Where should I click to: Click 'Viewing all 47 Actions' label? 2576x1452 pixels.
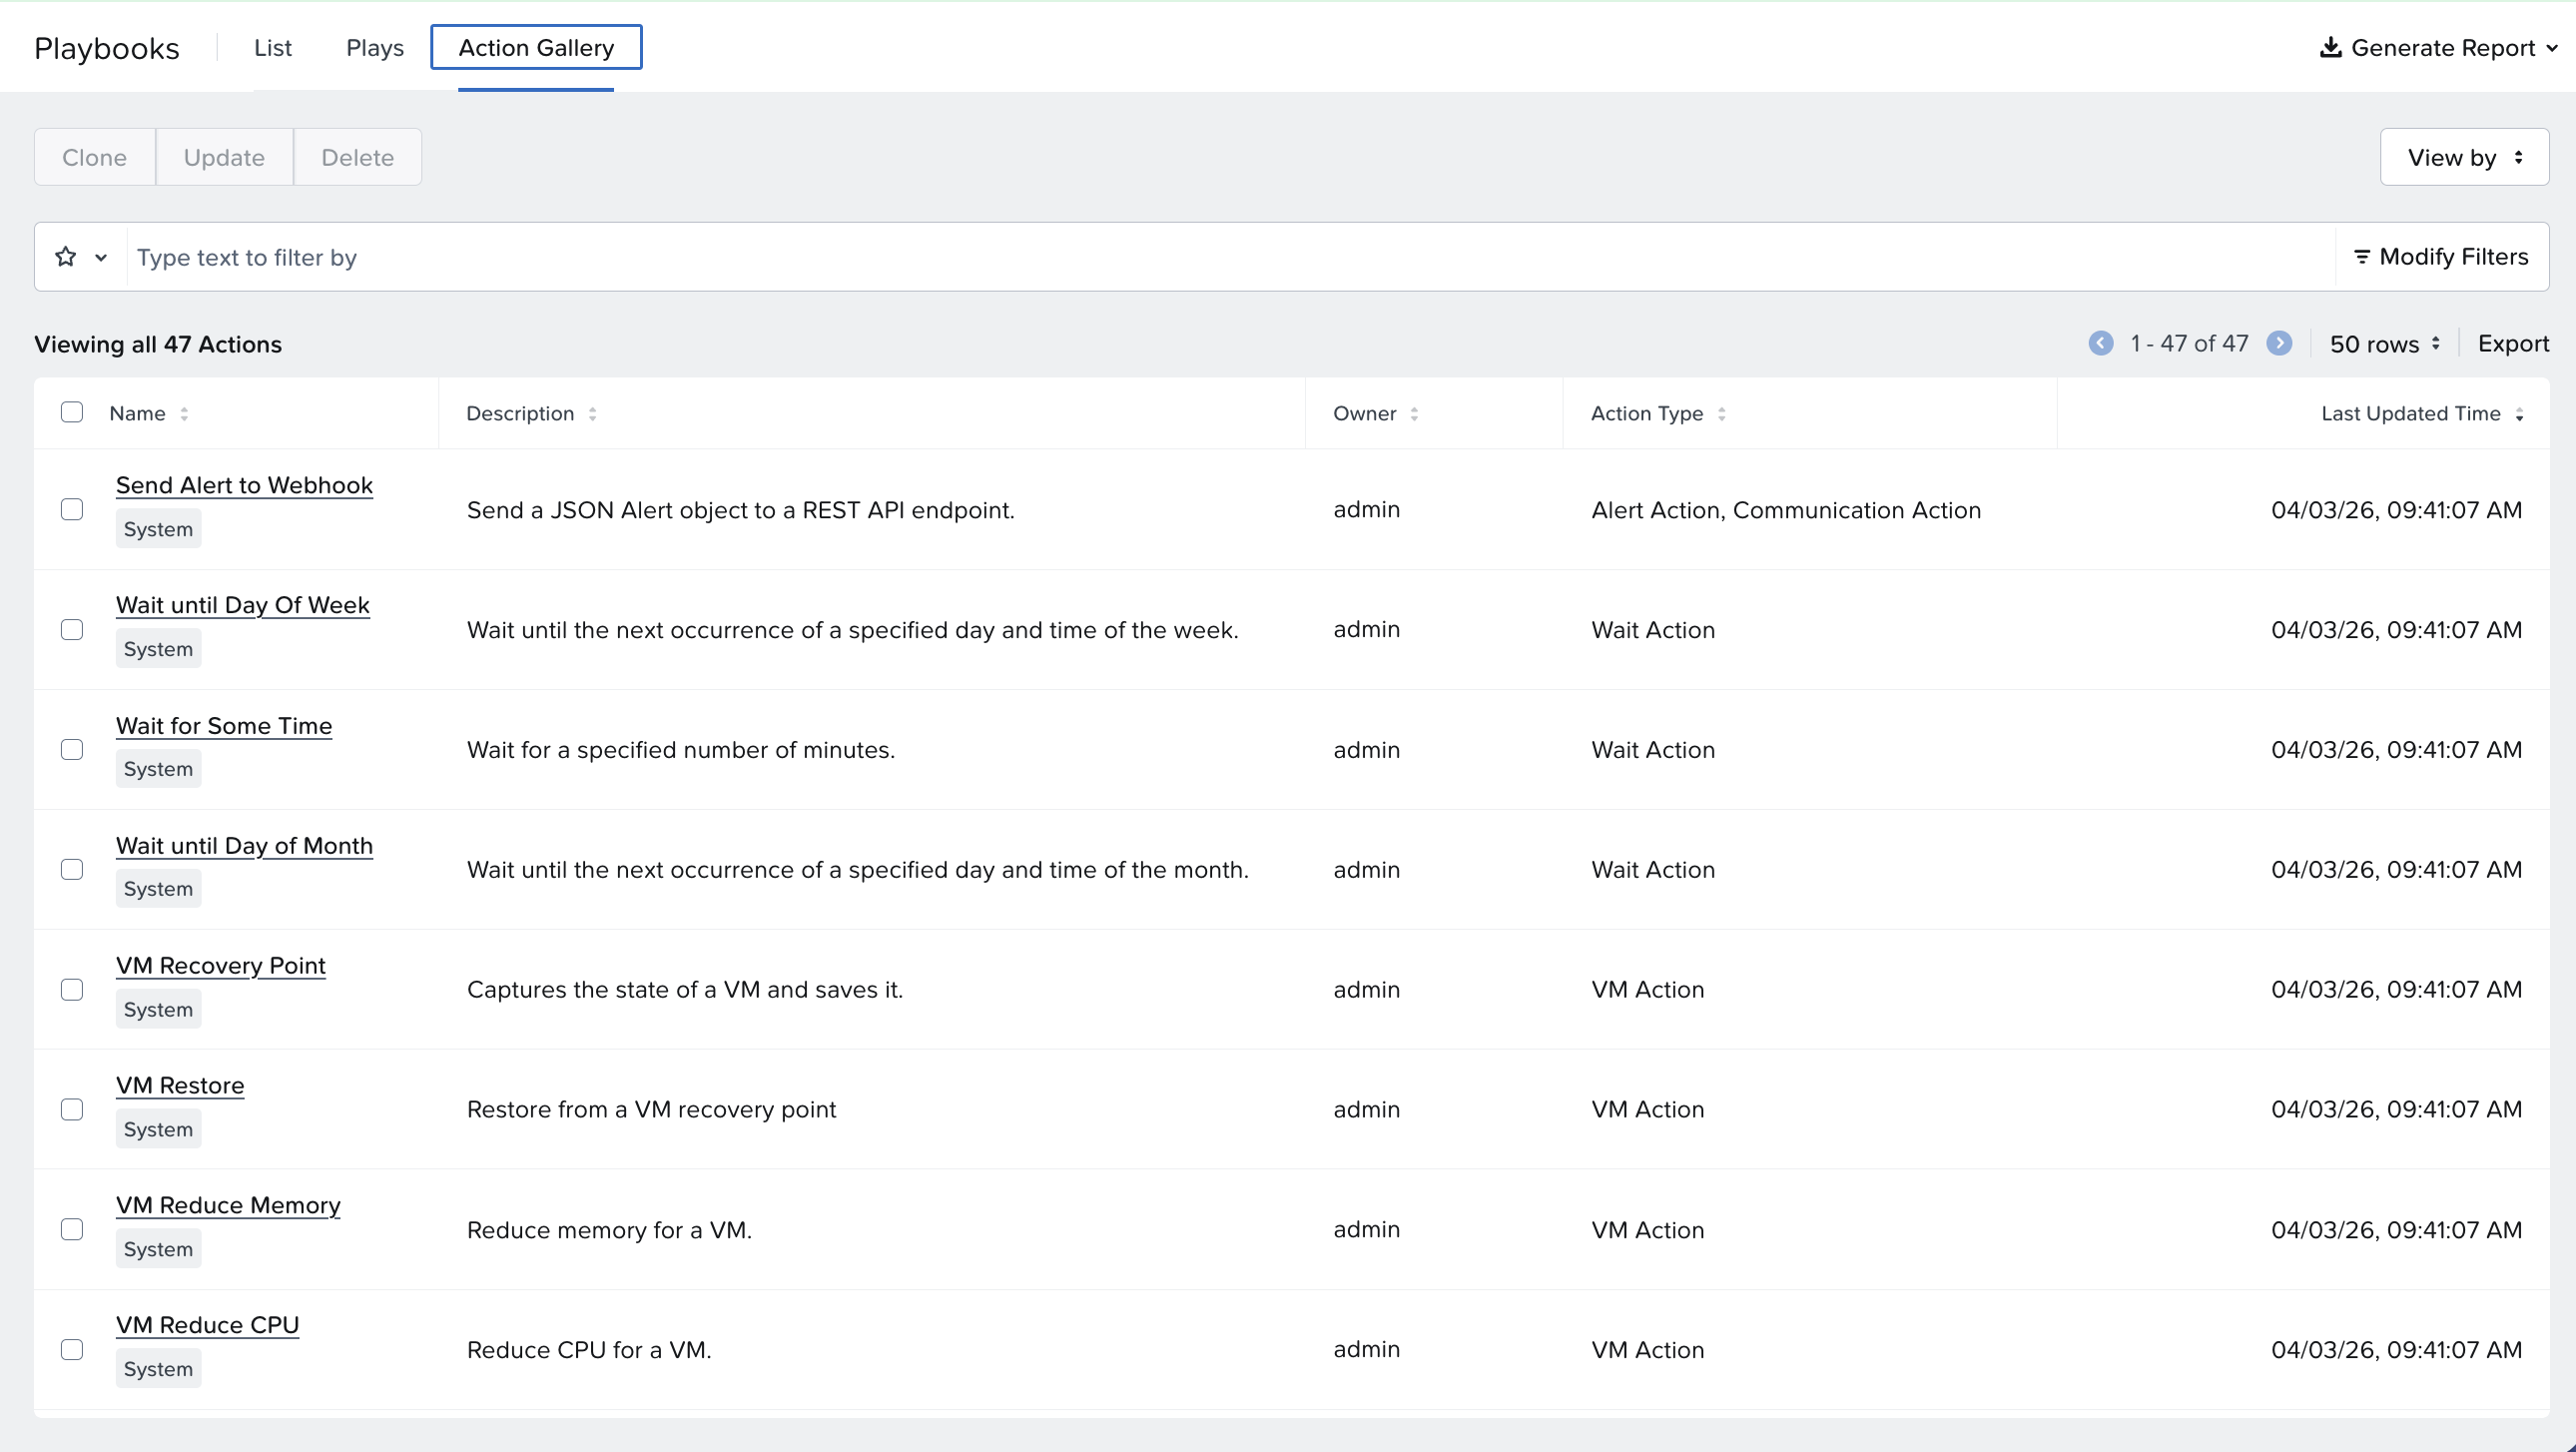[x=158, y=344]
